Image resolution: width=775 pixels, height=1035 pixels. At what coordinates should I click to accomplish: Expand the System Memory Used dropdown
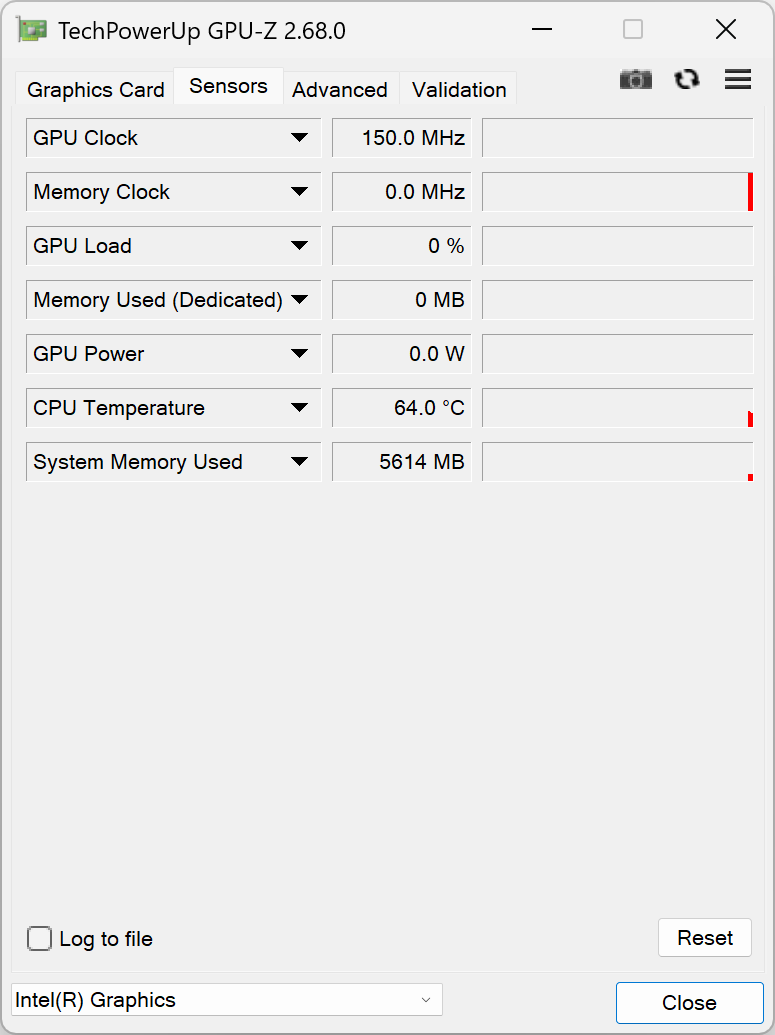pos(299,462)
